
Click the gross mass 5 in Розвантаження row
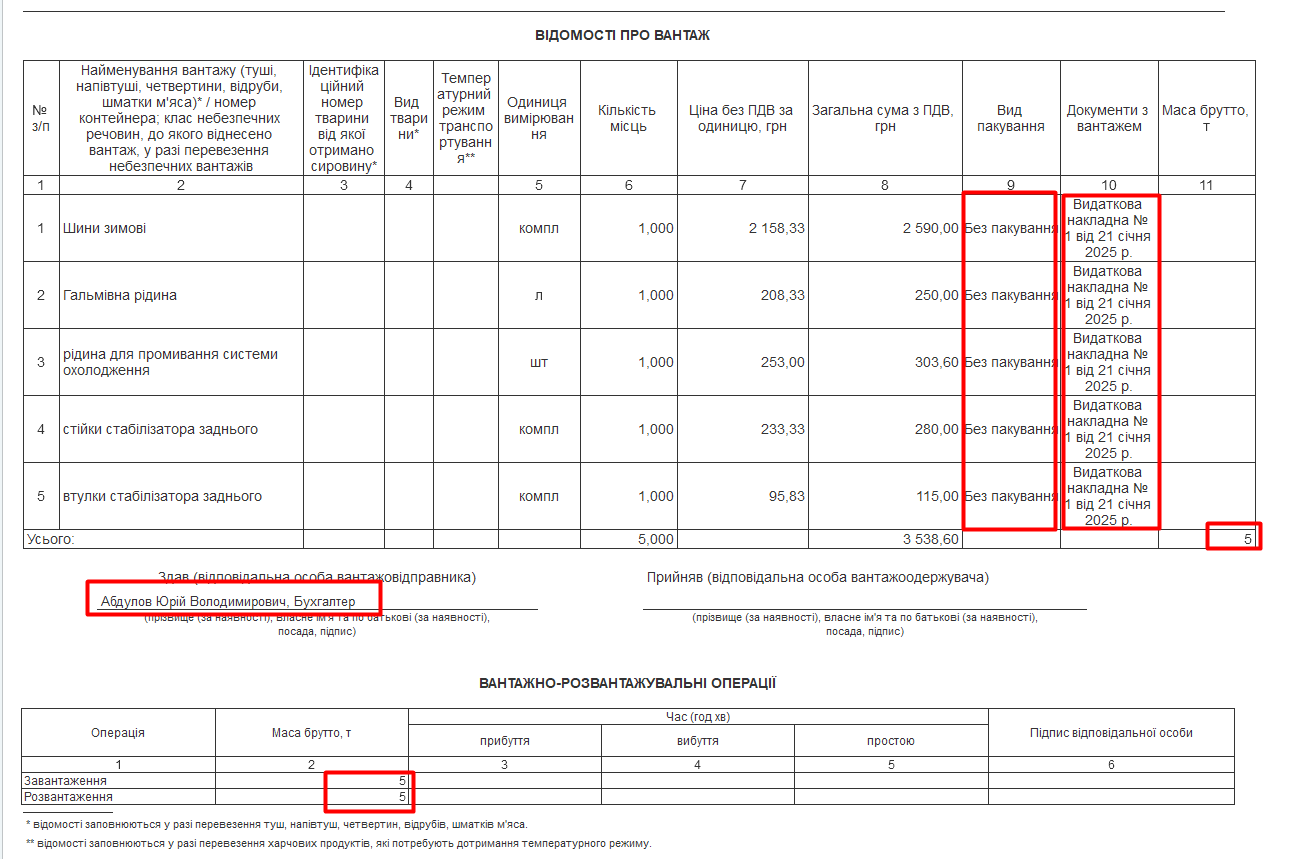pos(402,797)
